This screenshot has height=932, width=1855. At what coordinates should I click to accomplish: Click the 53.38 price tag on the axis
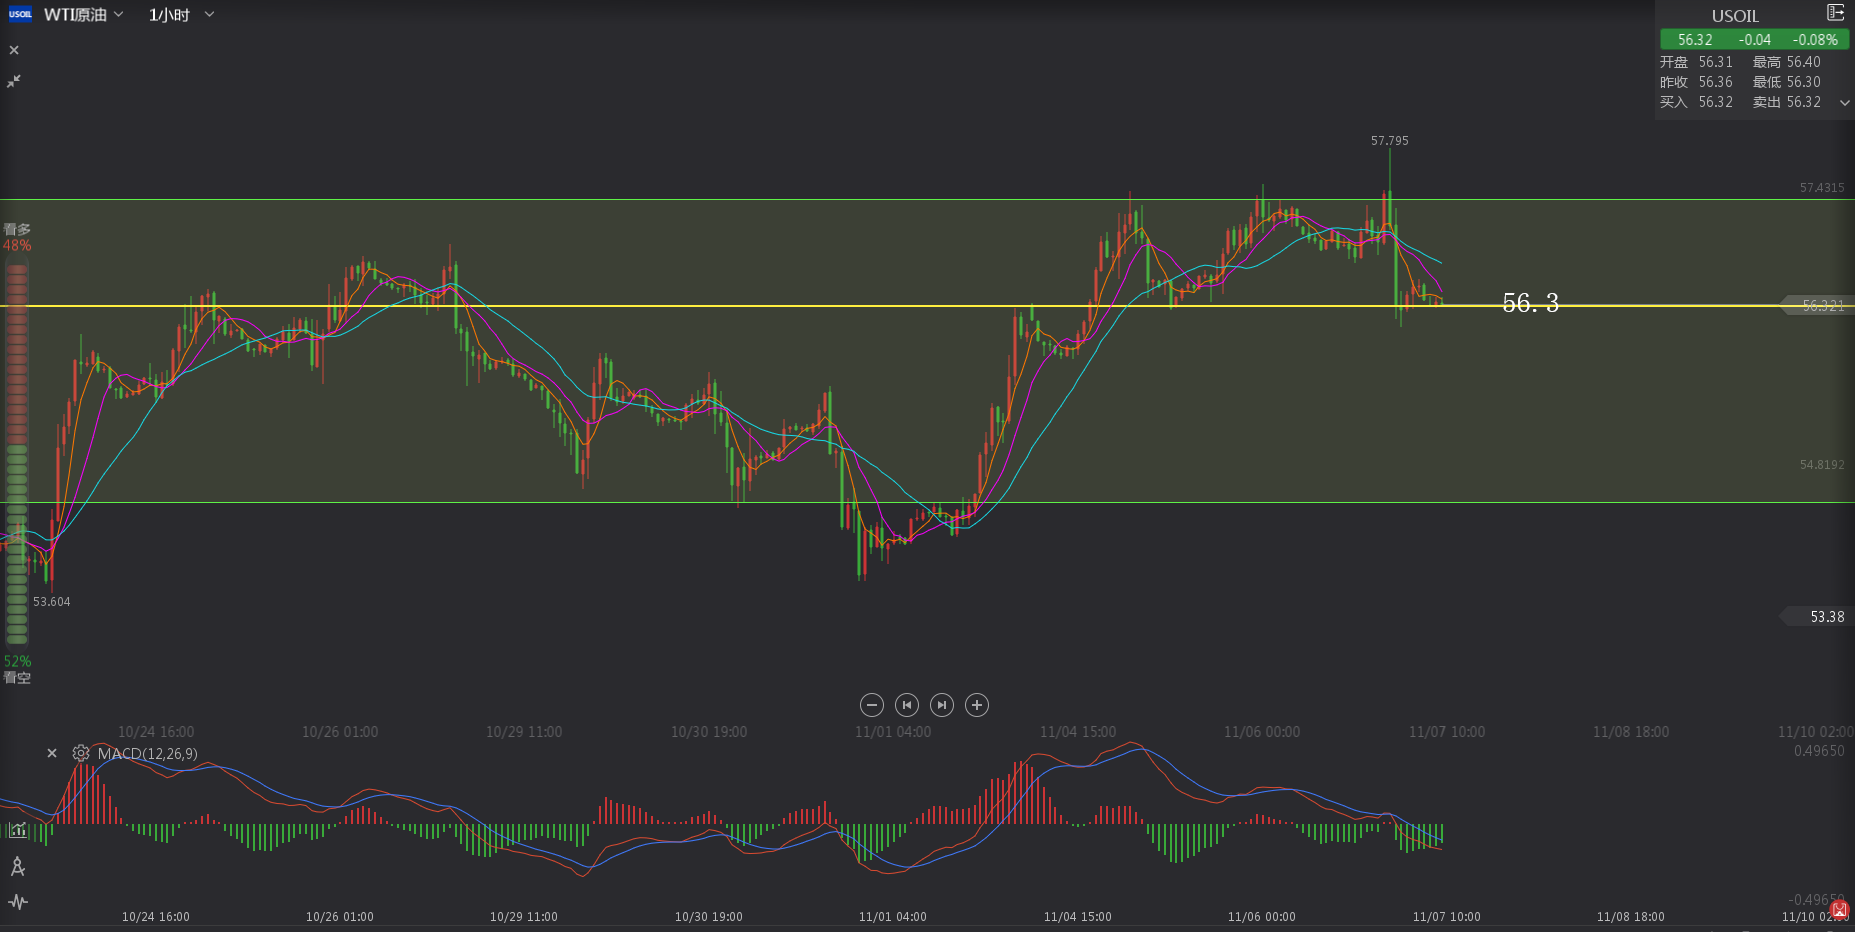pos(1819,617)
